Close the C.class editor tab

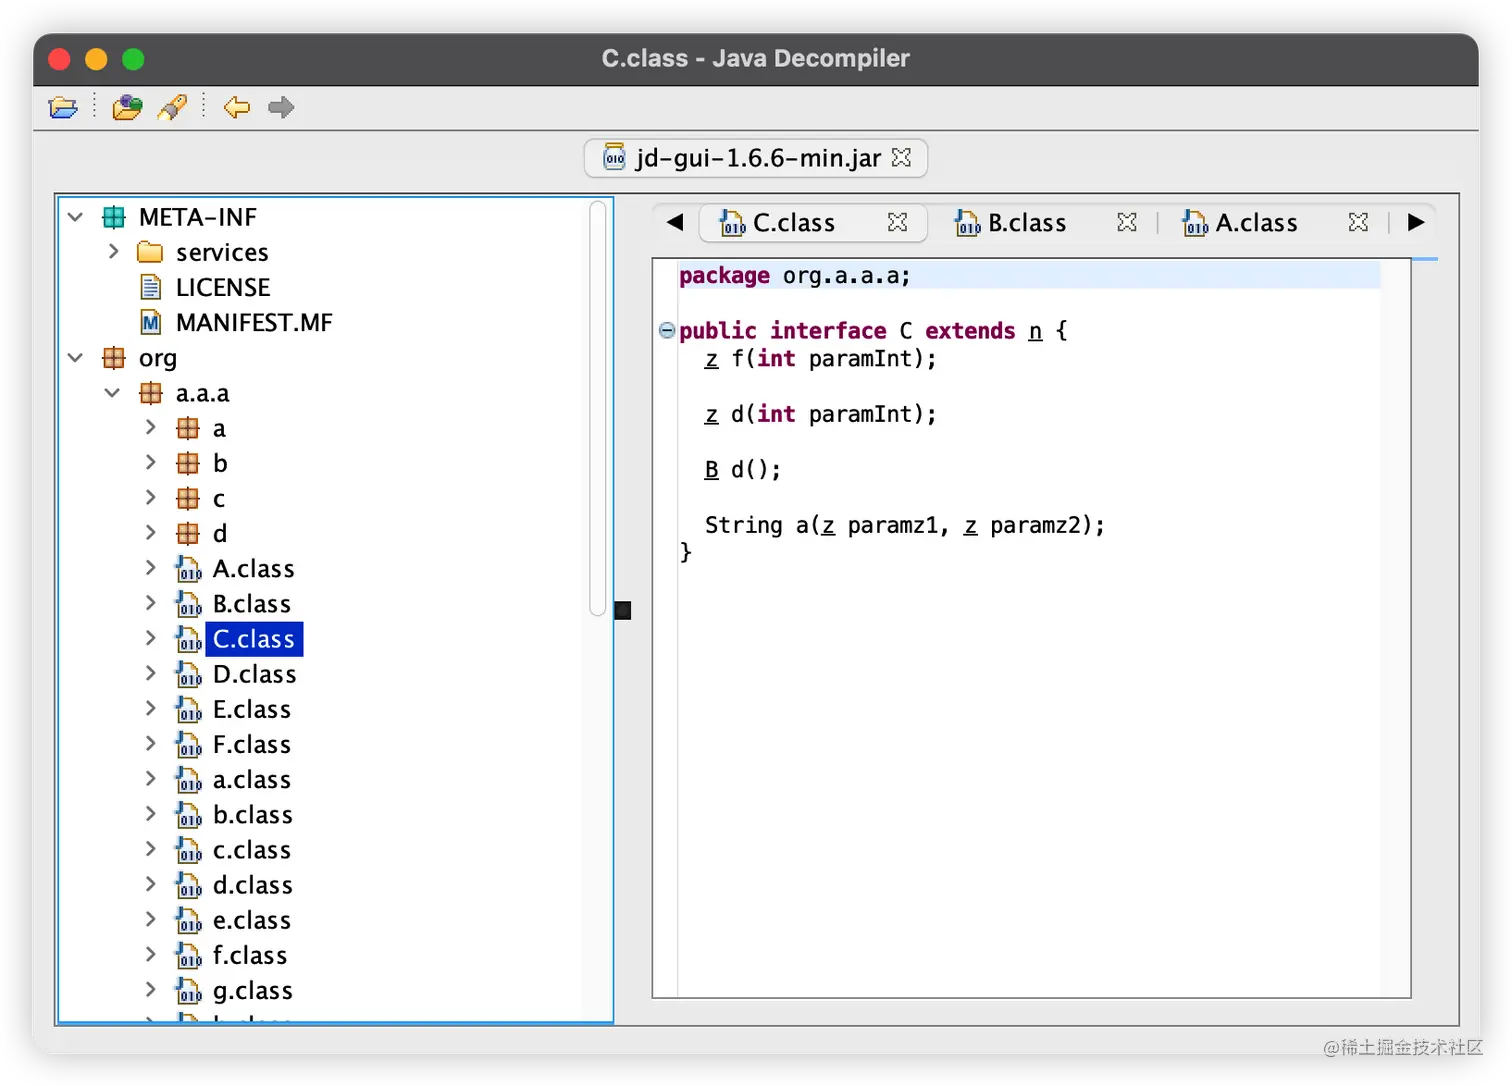(898, 223)
